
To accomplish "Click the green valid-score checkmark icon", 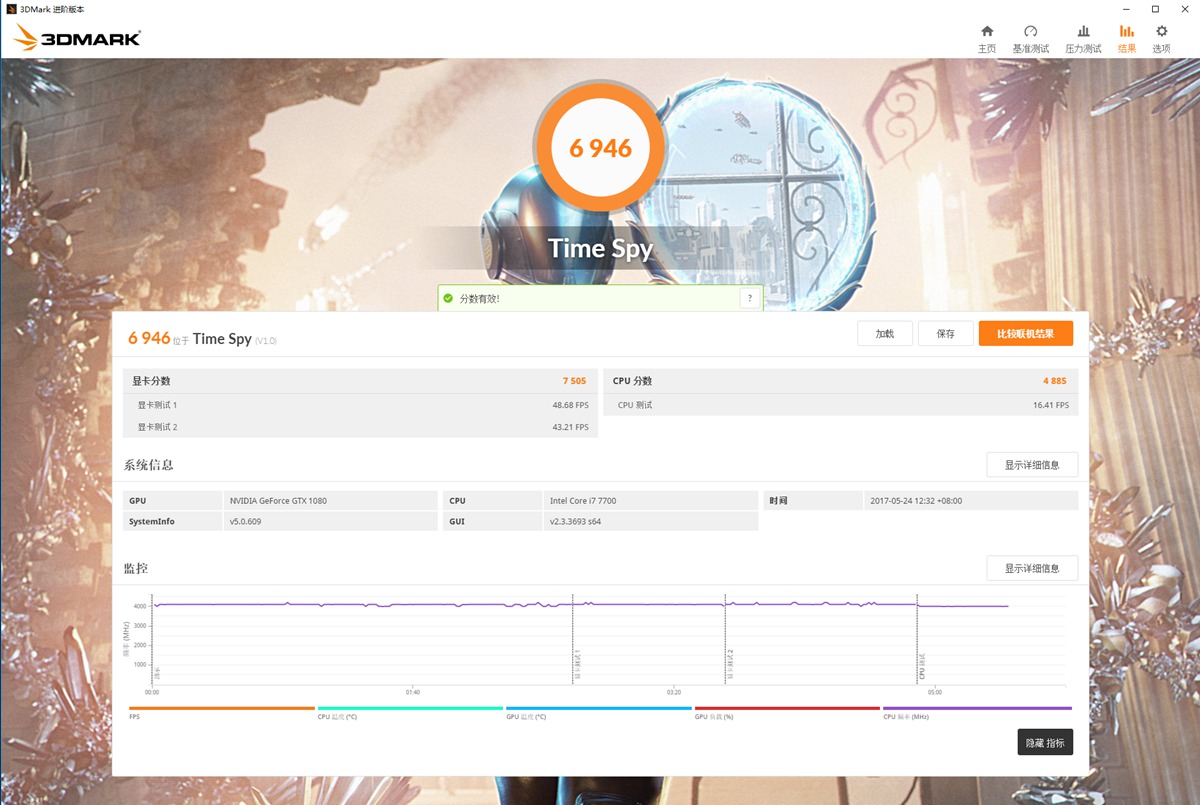I will [448, 298].
